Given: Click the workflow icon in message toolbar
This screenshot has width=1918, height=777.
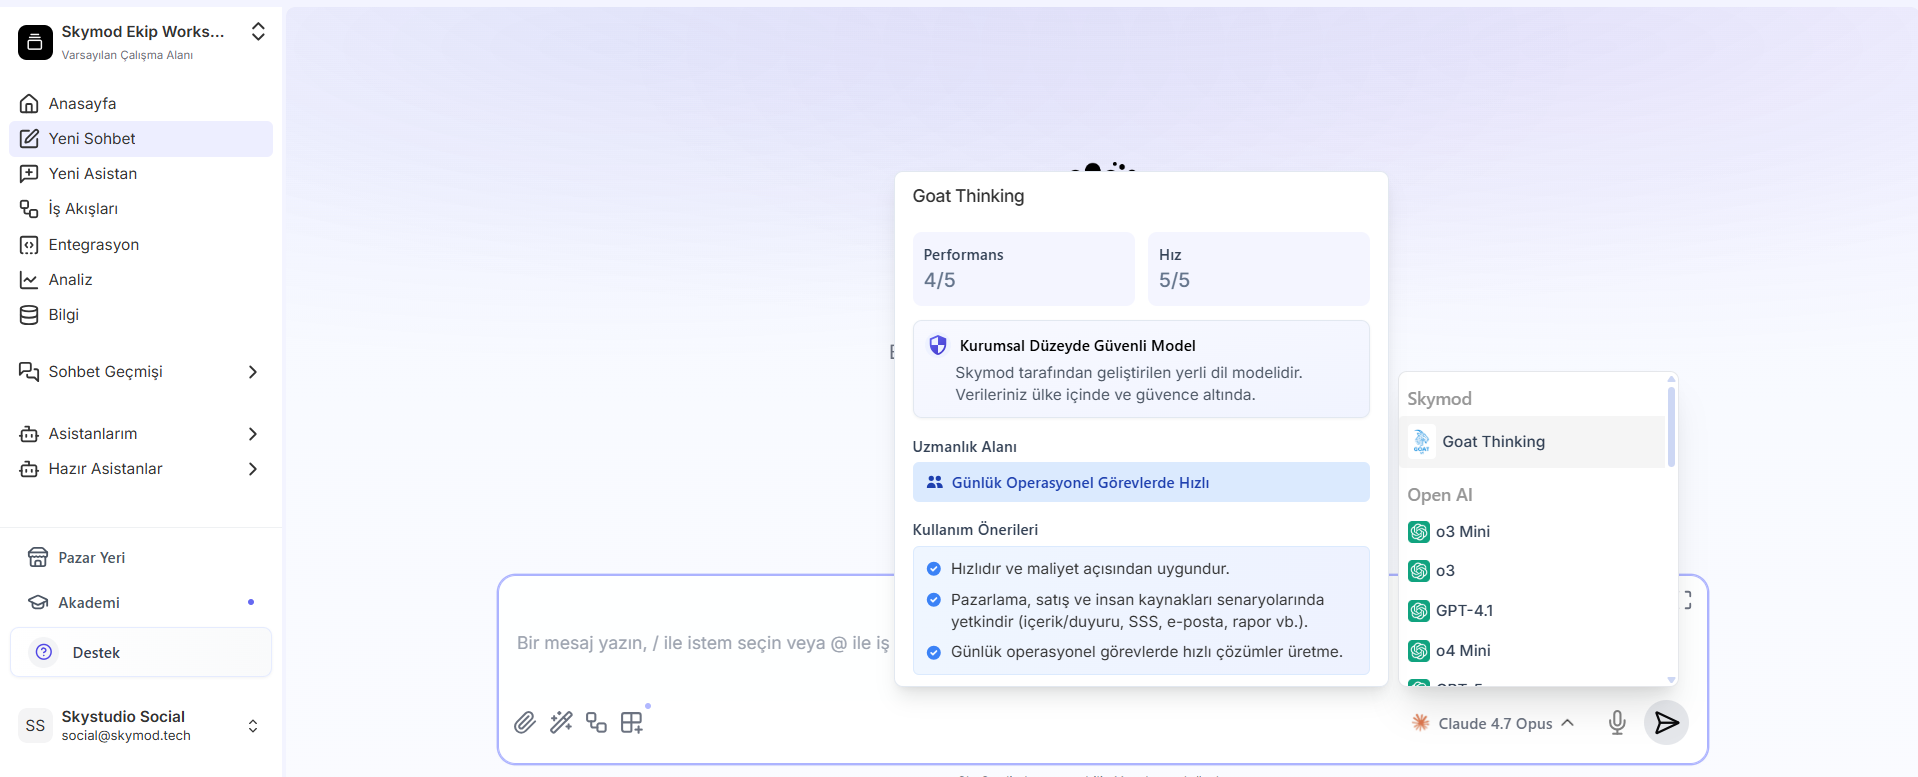Looking at the screenshot, I should tap(597, 722).
